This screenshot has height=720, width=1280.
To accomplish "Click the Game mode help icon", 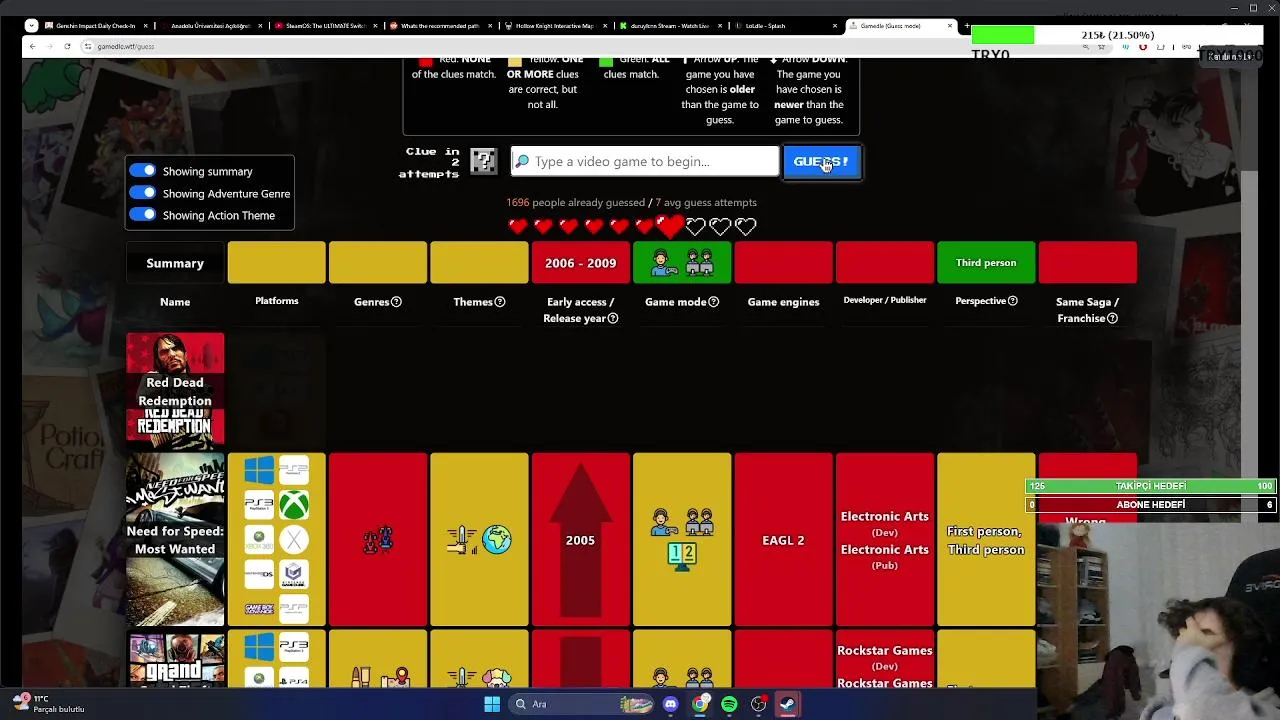I will click(x=713, y=302).
